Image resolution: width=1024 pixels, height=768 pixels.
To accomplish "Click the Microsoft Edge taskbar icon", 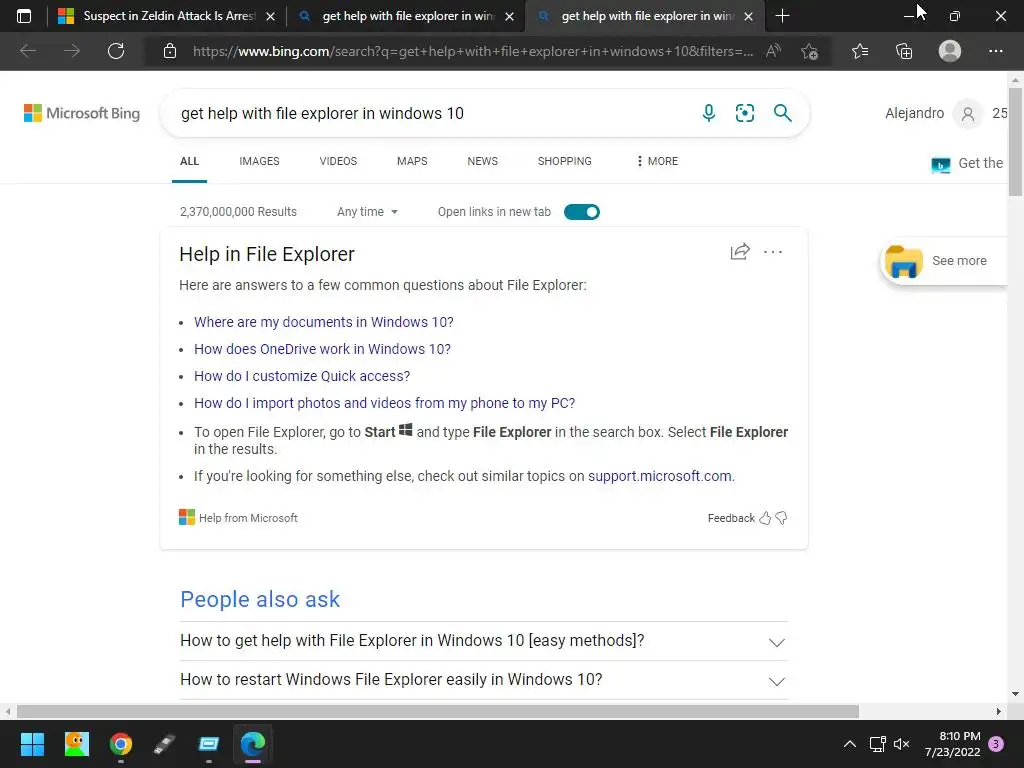I will coord(253,744).
